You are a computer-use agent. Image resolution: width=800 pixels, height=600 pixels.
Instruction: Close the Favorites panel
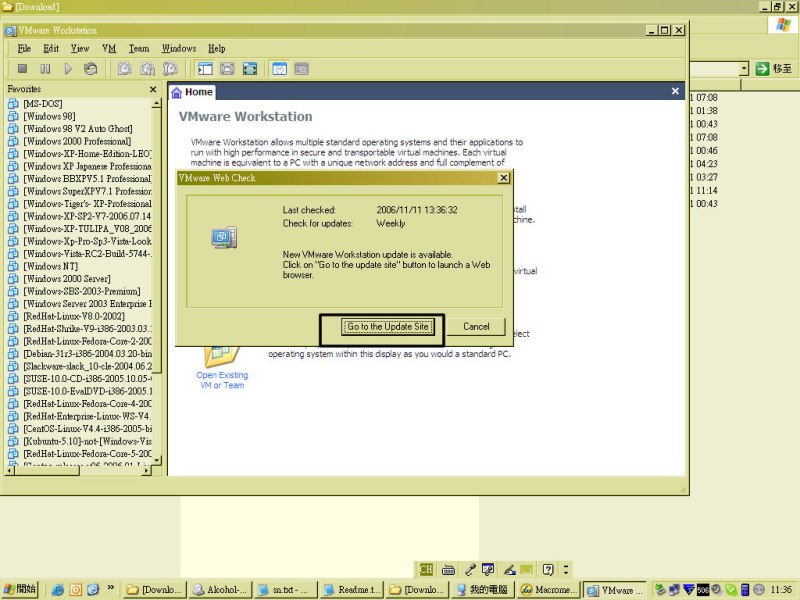tap(153, 89)
